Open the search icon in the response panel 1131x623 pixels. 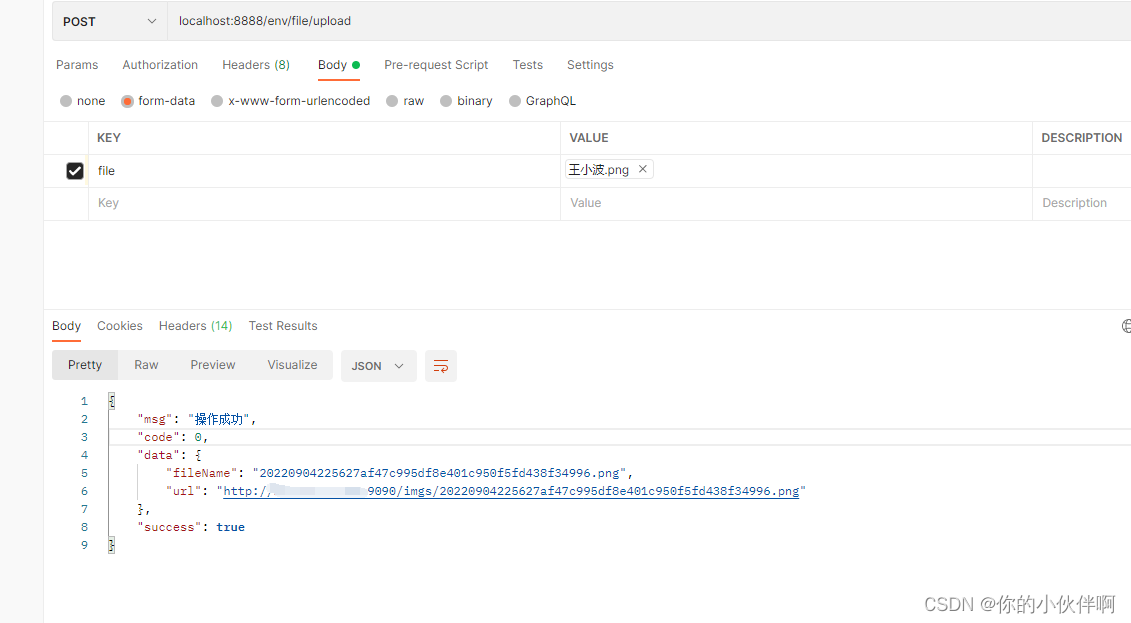click(x=1126, y=325)
